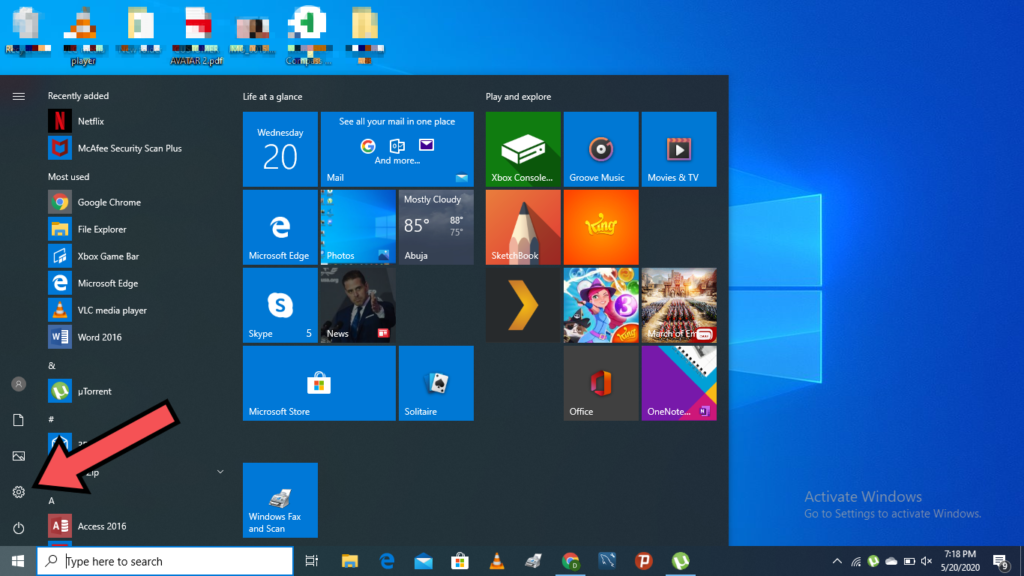Click the Play and explore group header

[519, 97]
